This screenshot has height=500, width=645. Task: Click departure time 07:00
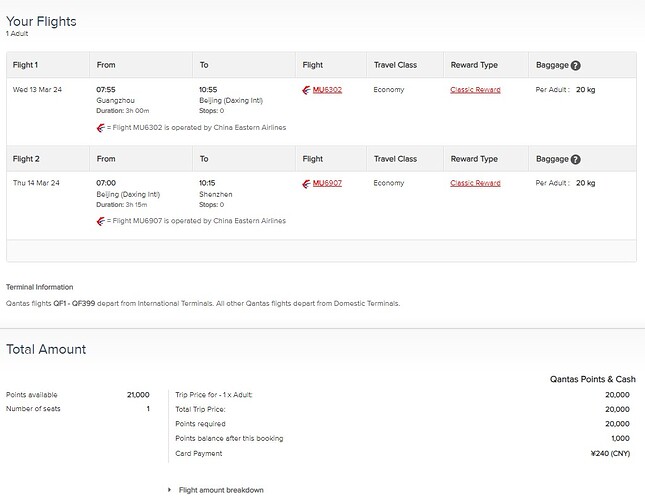tap(106, 183)
